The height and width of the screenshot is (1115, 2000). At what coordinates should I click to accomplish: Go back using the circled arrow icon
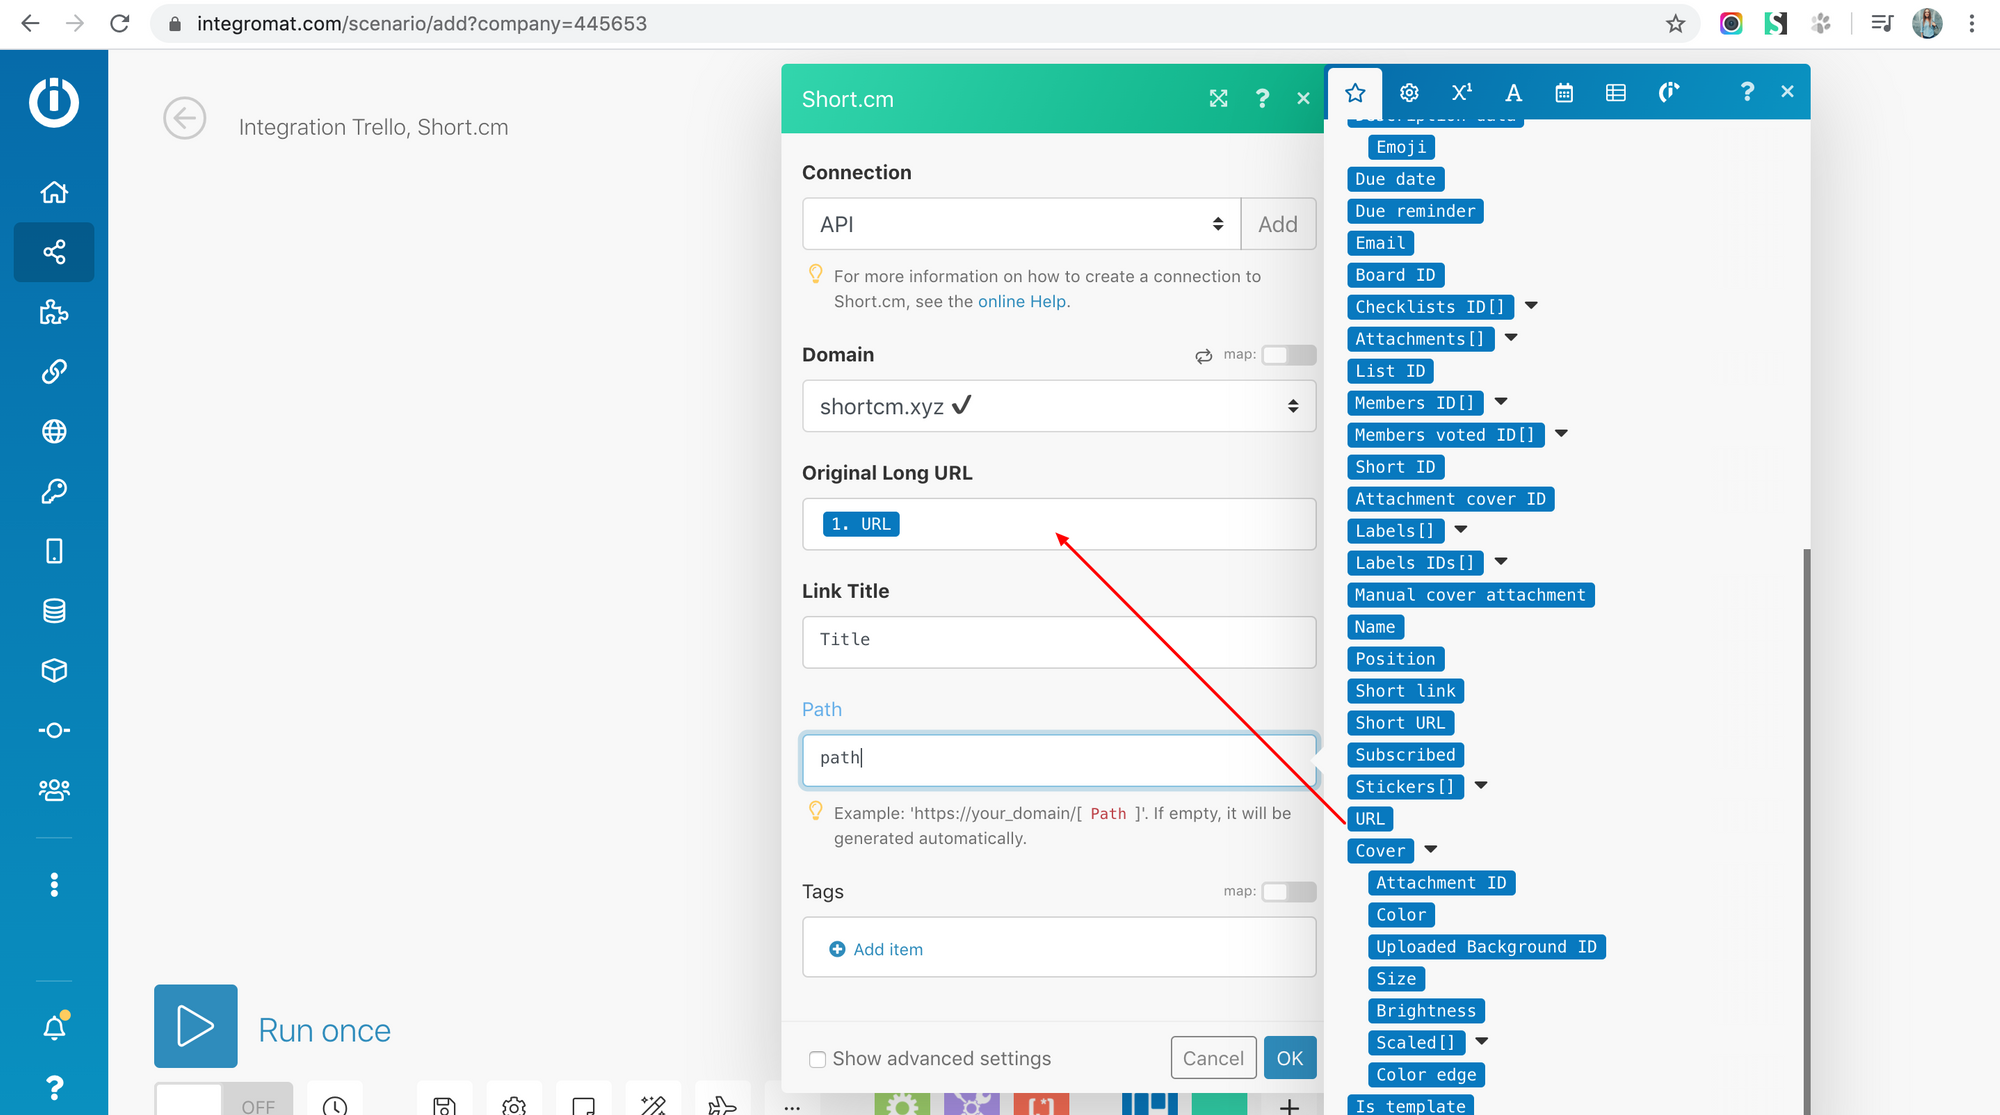(185, 119)
